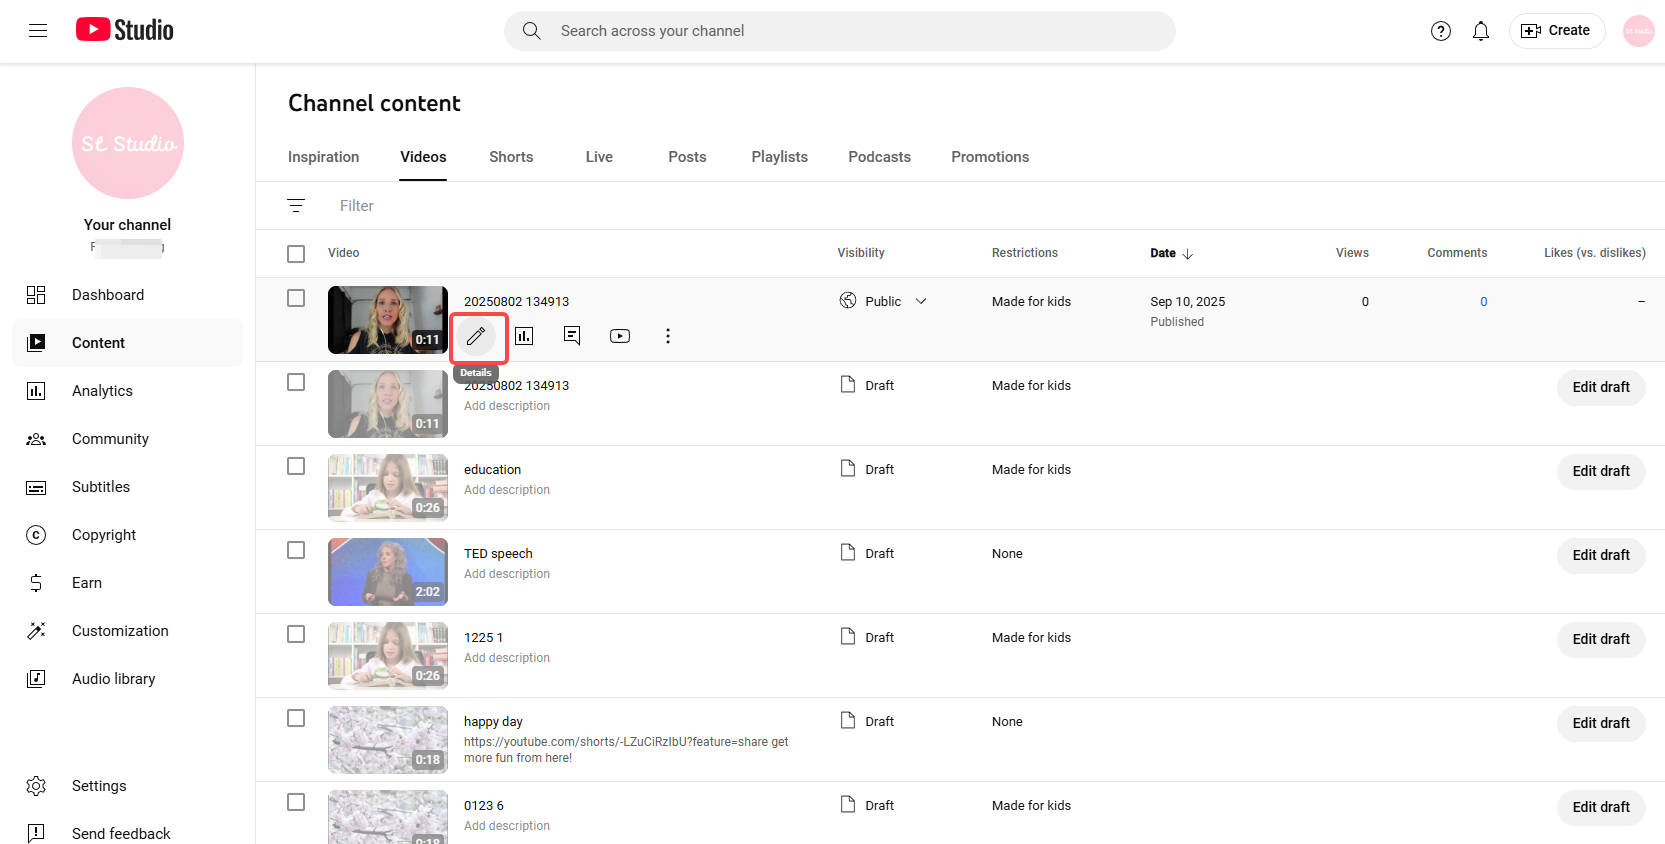Expand the Public visibility dropdown
Image resolution: width=1665 pixels, height=844 pixels.
point(921,301)
